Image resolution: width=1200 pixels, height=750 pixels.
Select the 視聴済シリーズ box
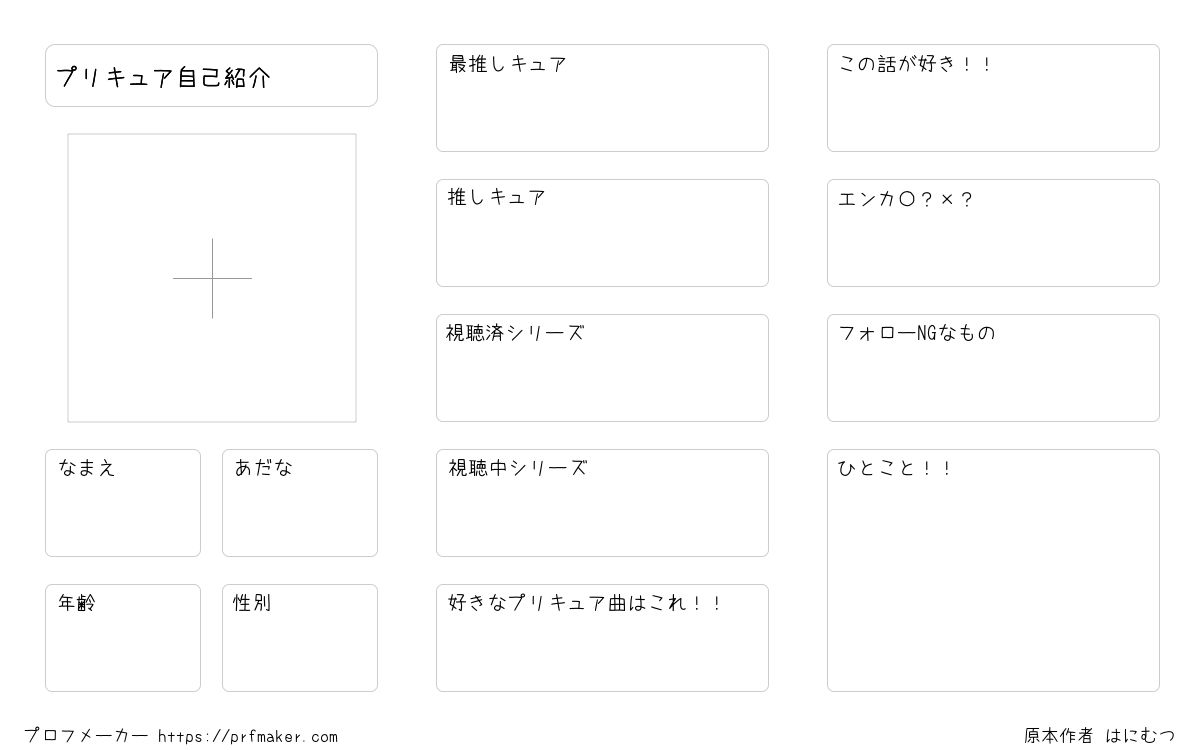(602, 368)
